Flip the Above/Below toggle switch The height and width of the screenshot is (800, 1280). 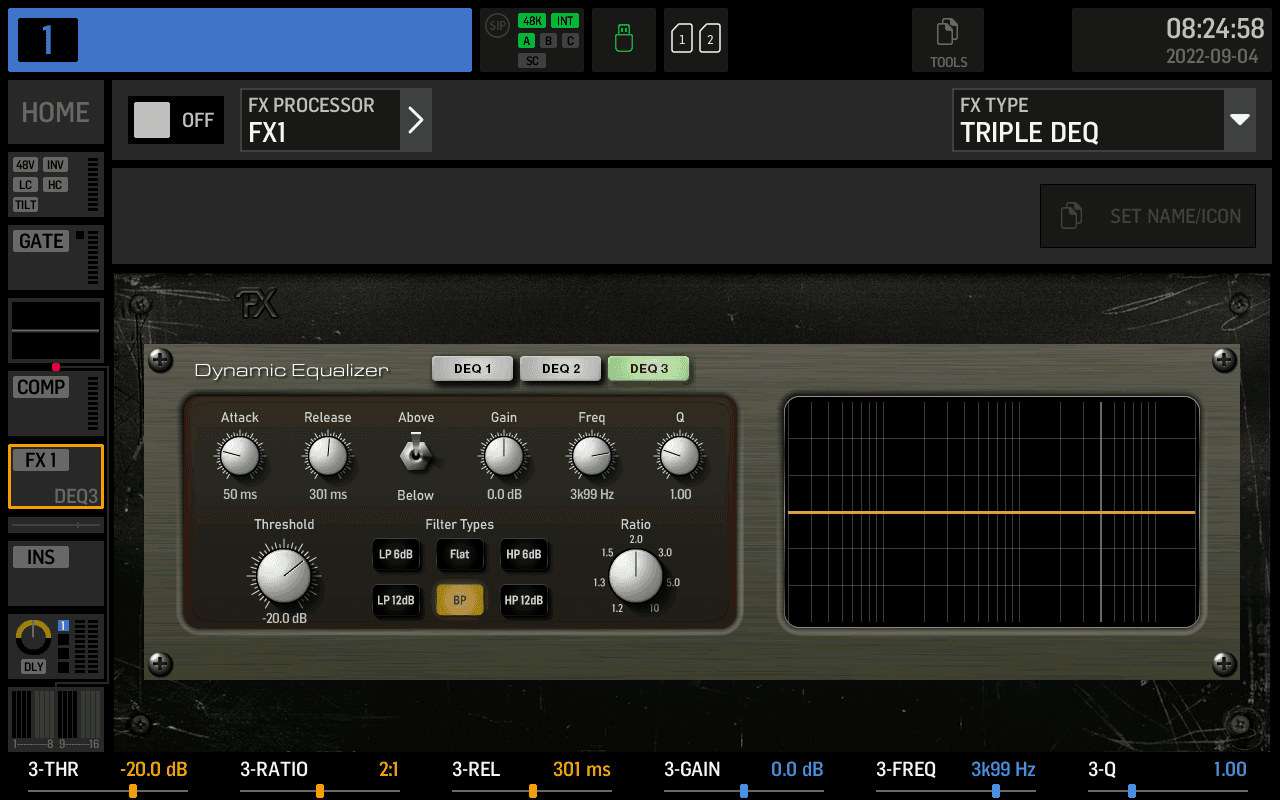coord(416,455)
